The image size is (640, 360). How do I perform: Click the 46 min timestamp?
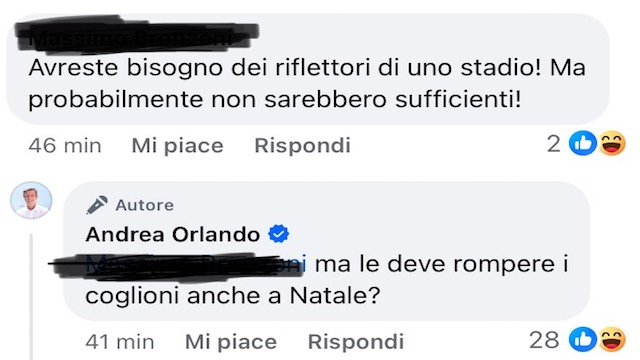point(65,145)
